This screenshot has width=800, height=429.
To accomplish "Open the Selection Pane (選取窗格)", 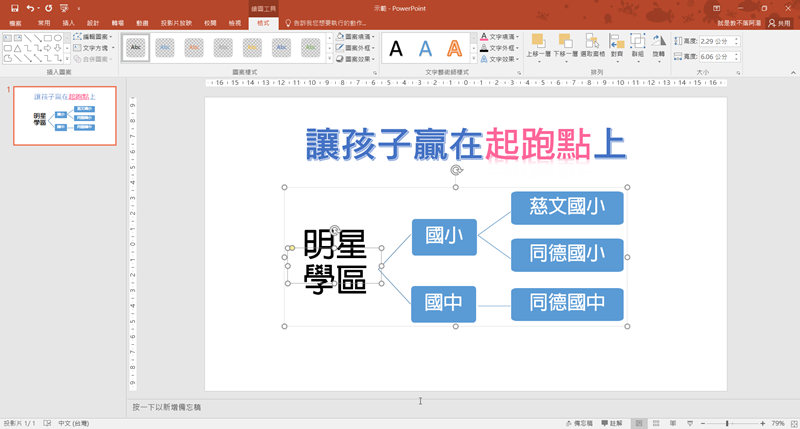I will [x=592, y=45].
